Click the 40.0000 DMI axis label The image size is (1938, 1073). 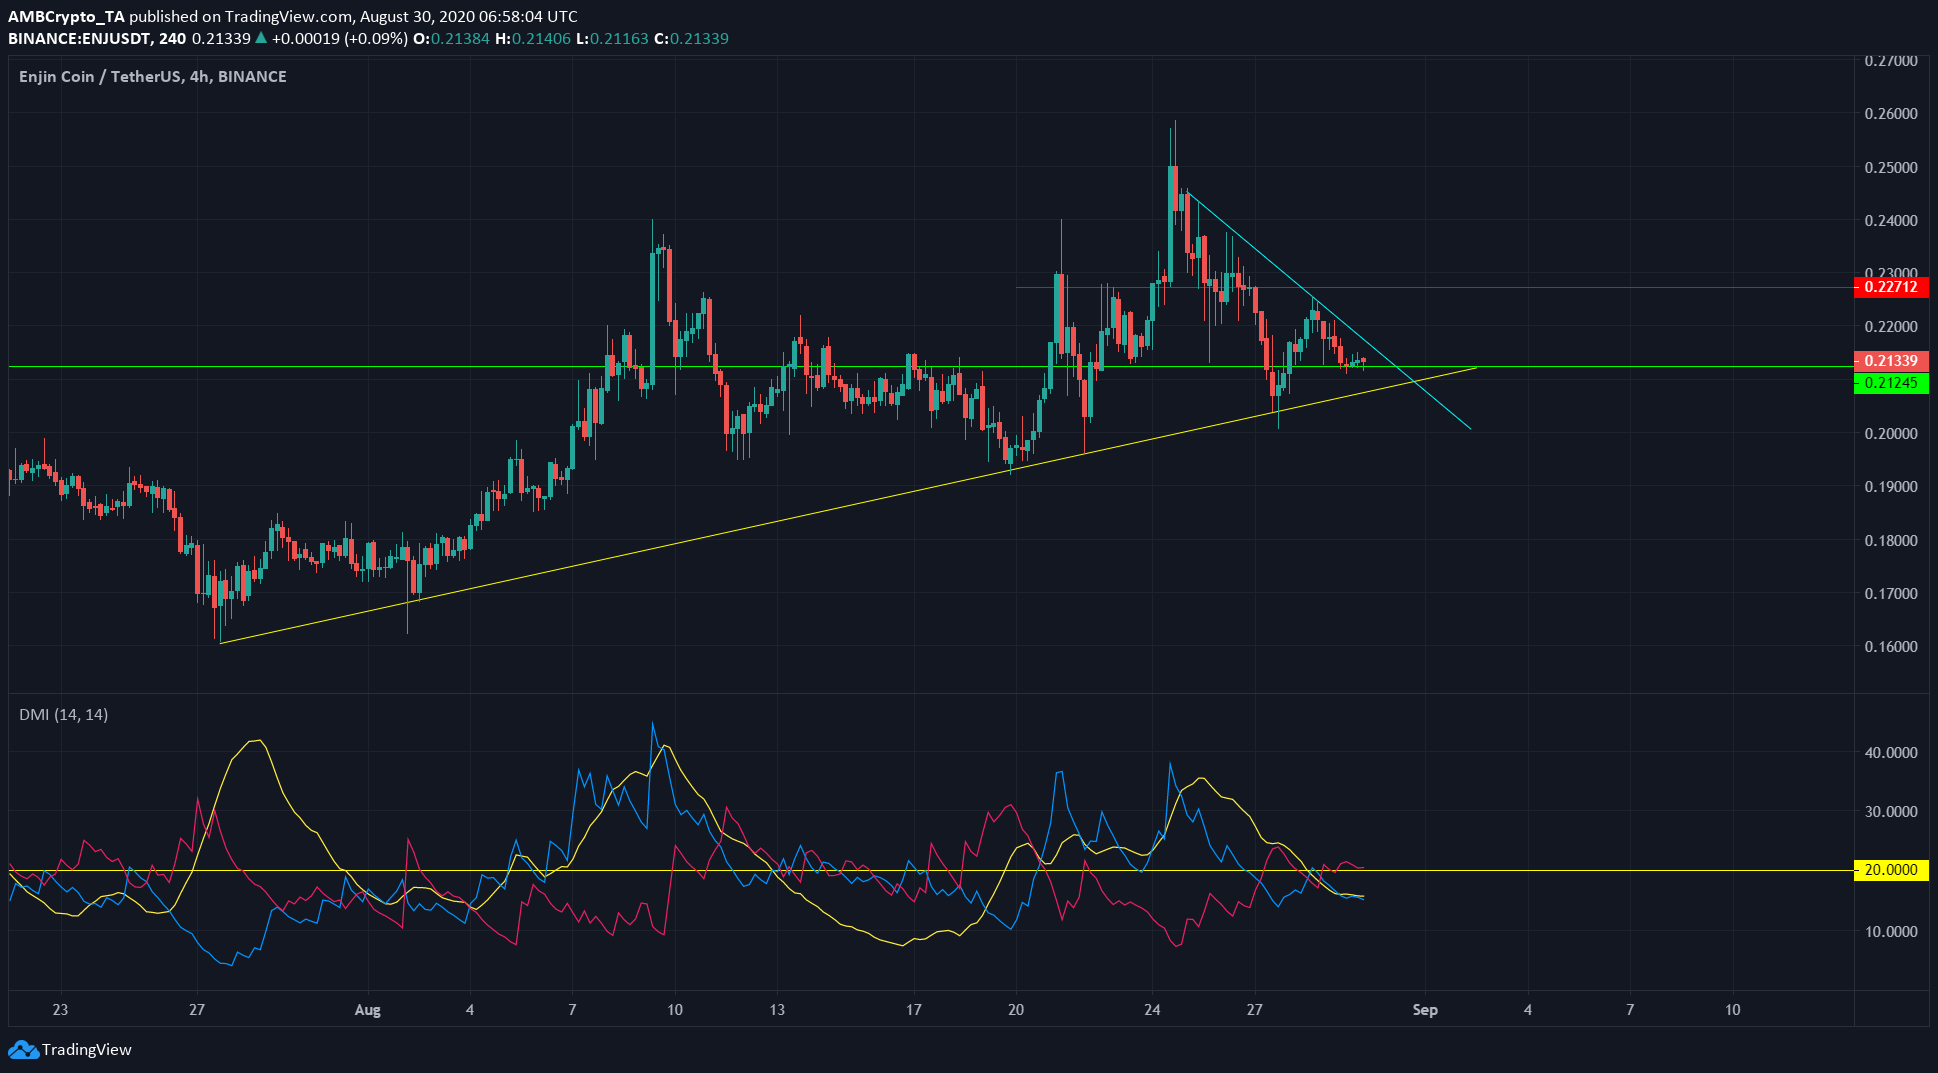pos(1891,753)
